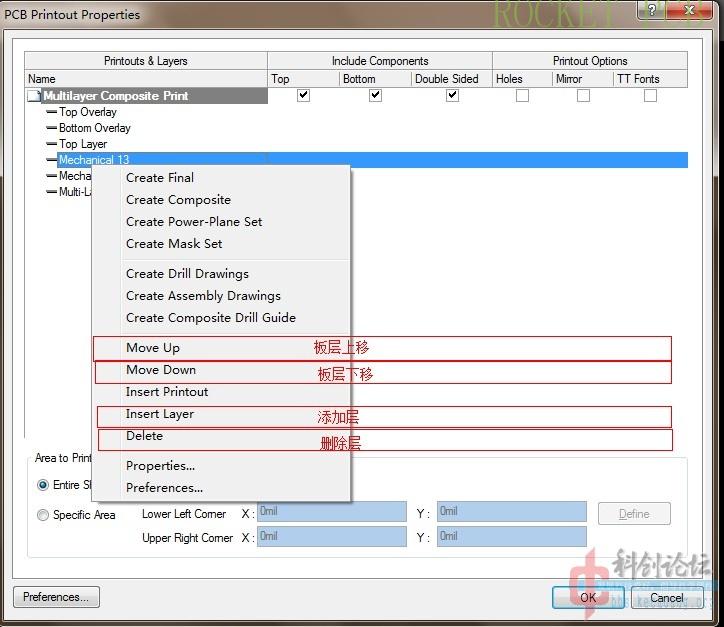The width and height of the screenshot is (724, 627).
Task: Click the Multilayer Composite Print page icon
Action: coord(35,96)
